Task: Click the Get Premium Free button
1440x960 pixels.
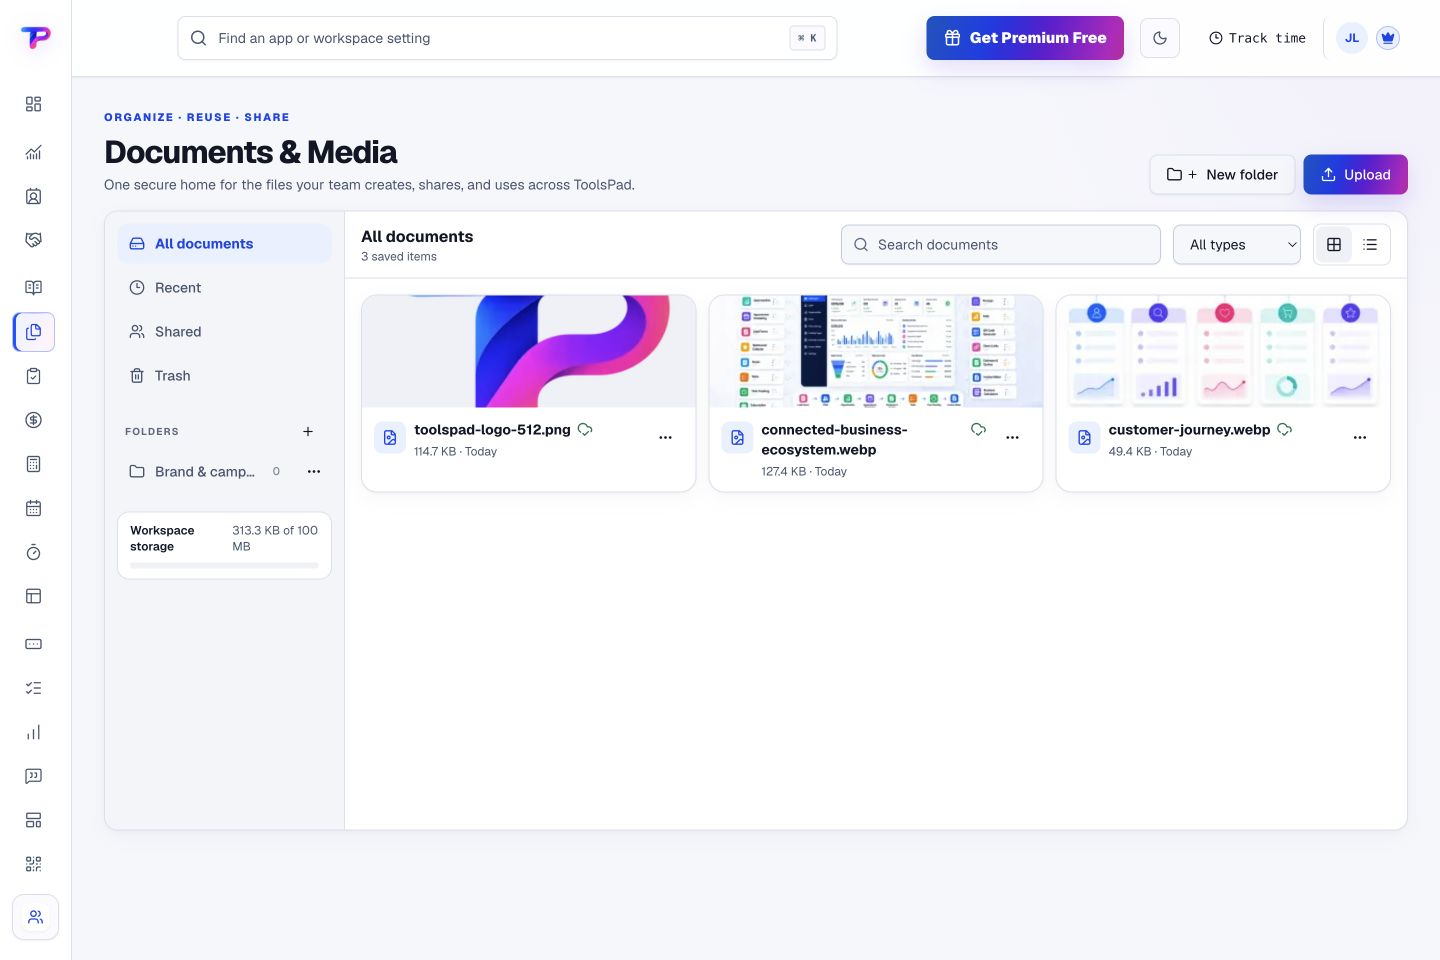Action: pos(1024,38)
